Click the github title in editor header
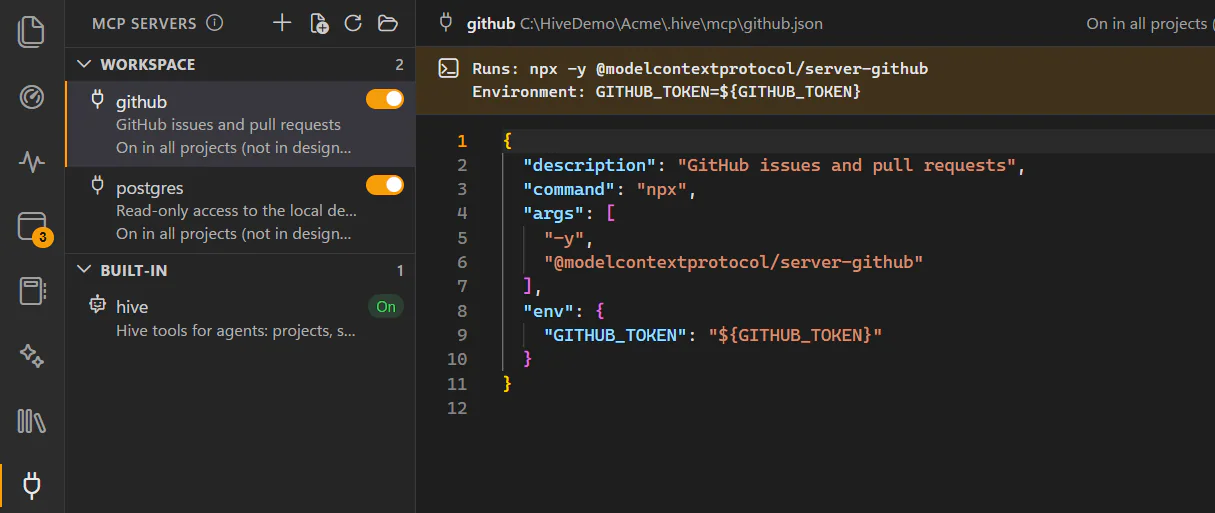This screenshot has height=513, width=1215. 491,23
